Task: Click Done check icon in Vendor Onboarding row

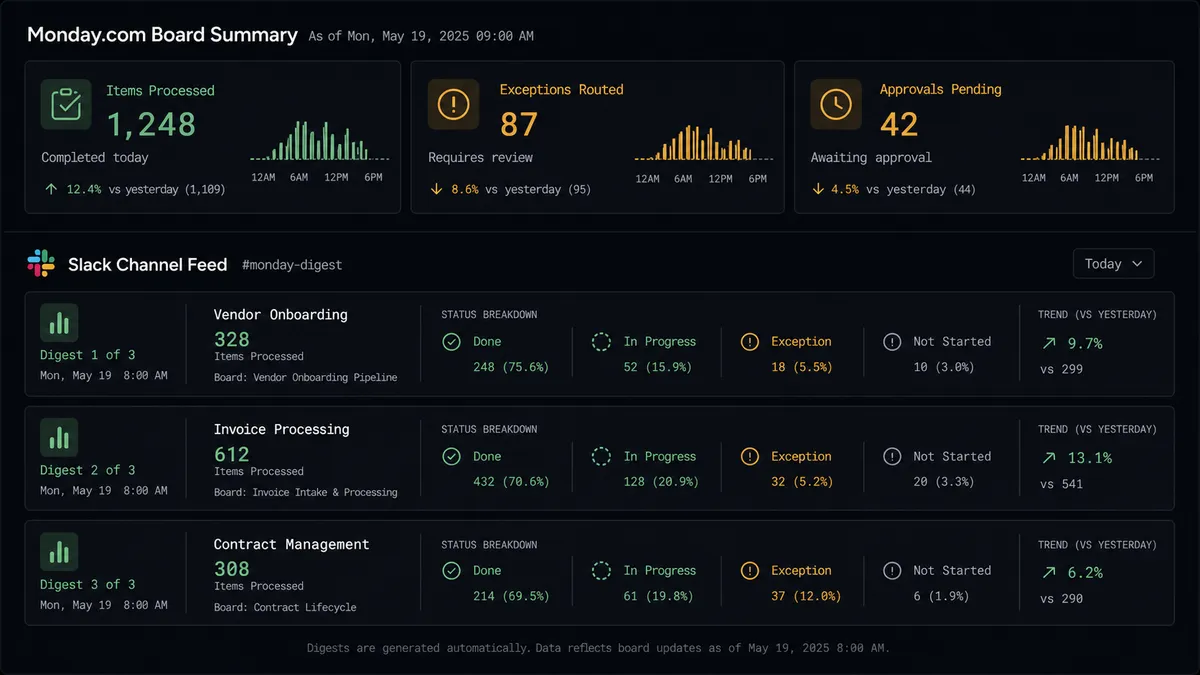Action: (x=451, y=342)
